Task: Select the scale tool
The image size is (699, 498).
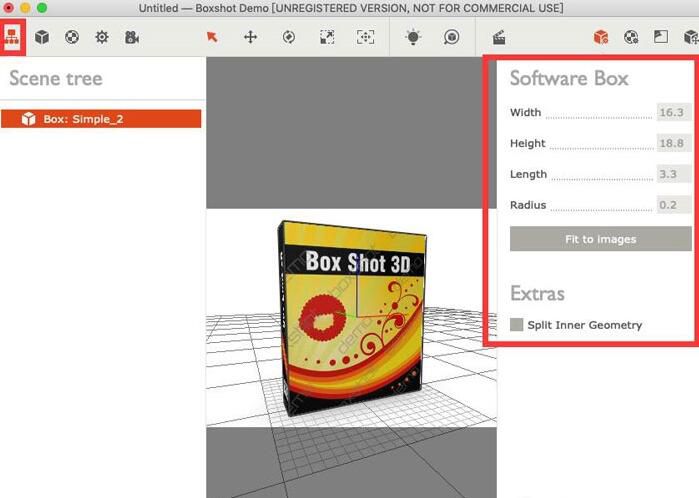Action: pyautogui.click(x=327, y=37)
